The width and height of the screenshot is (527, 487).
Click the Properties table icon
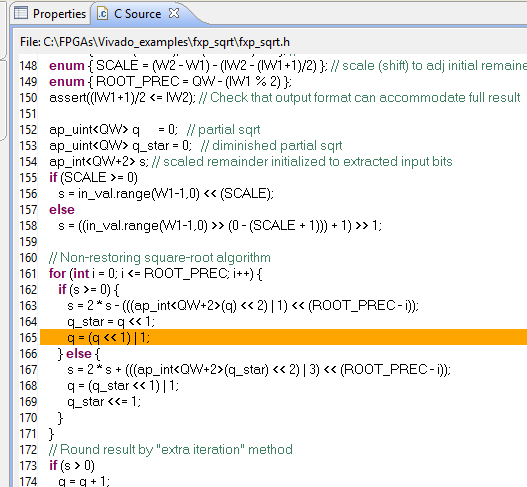click(21, 13)
